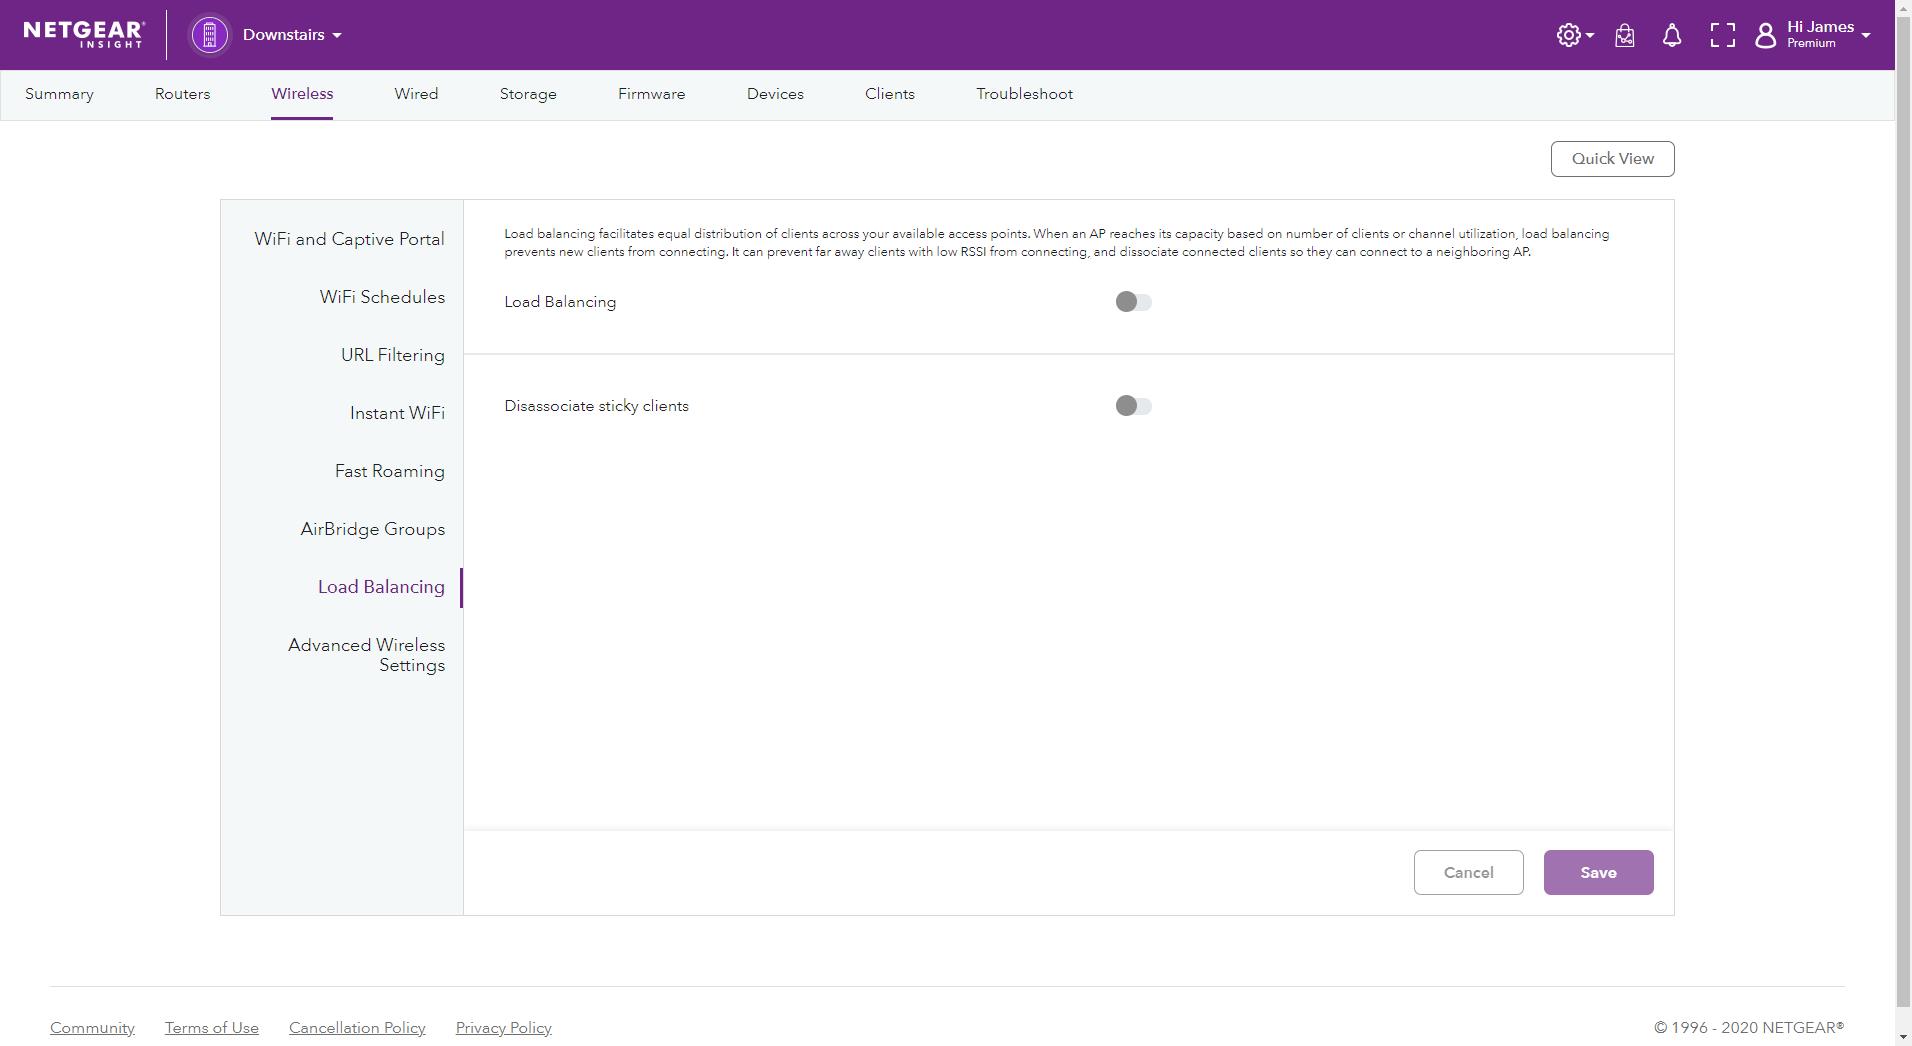Select Fast Roaming in the sidebar
The width and height of the screenshot is (1912, 1046).
[x=389, y=471]
